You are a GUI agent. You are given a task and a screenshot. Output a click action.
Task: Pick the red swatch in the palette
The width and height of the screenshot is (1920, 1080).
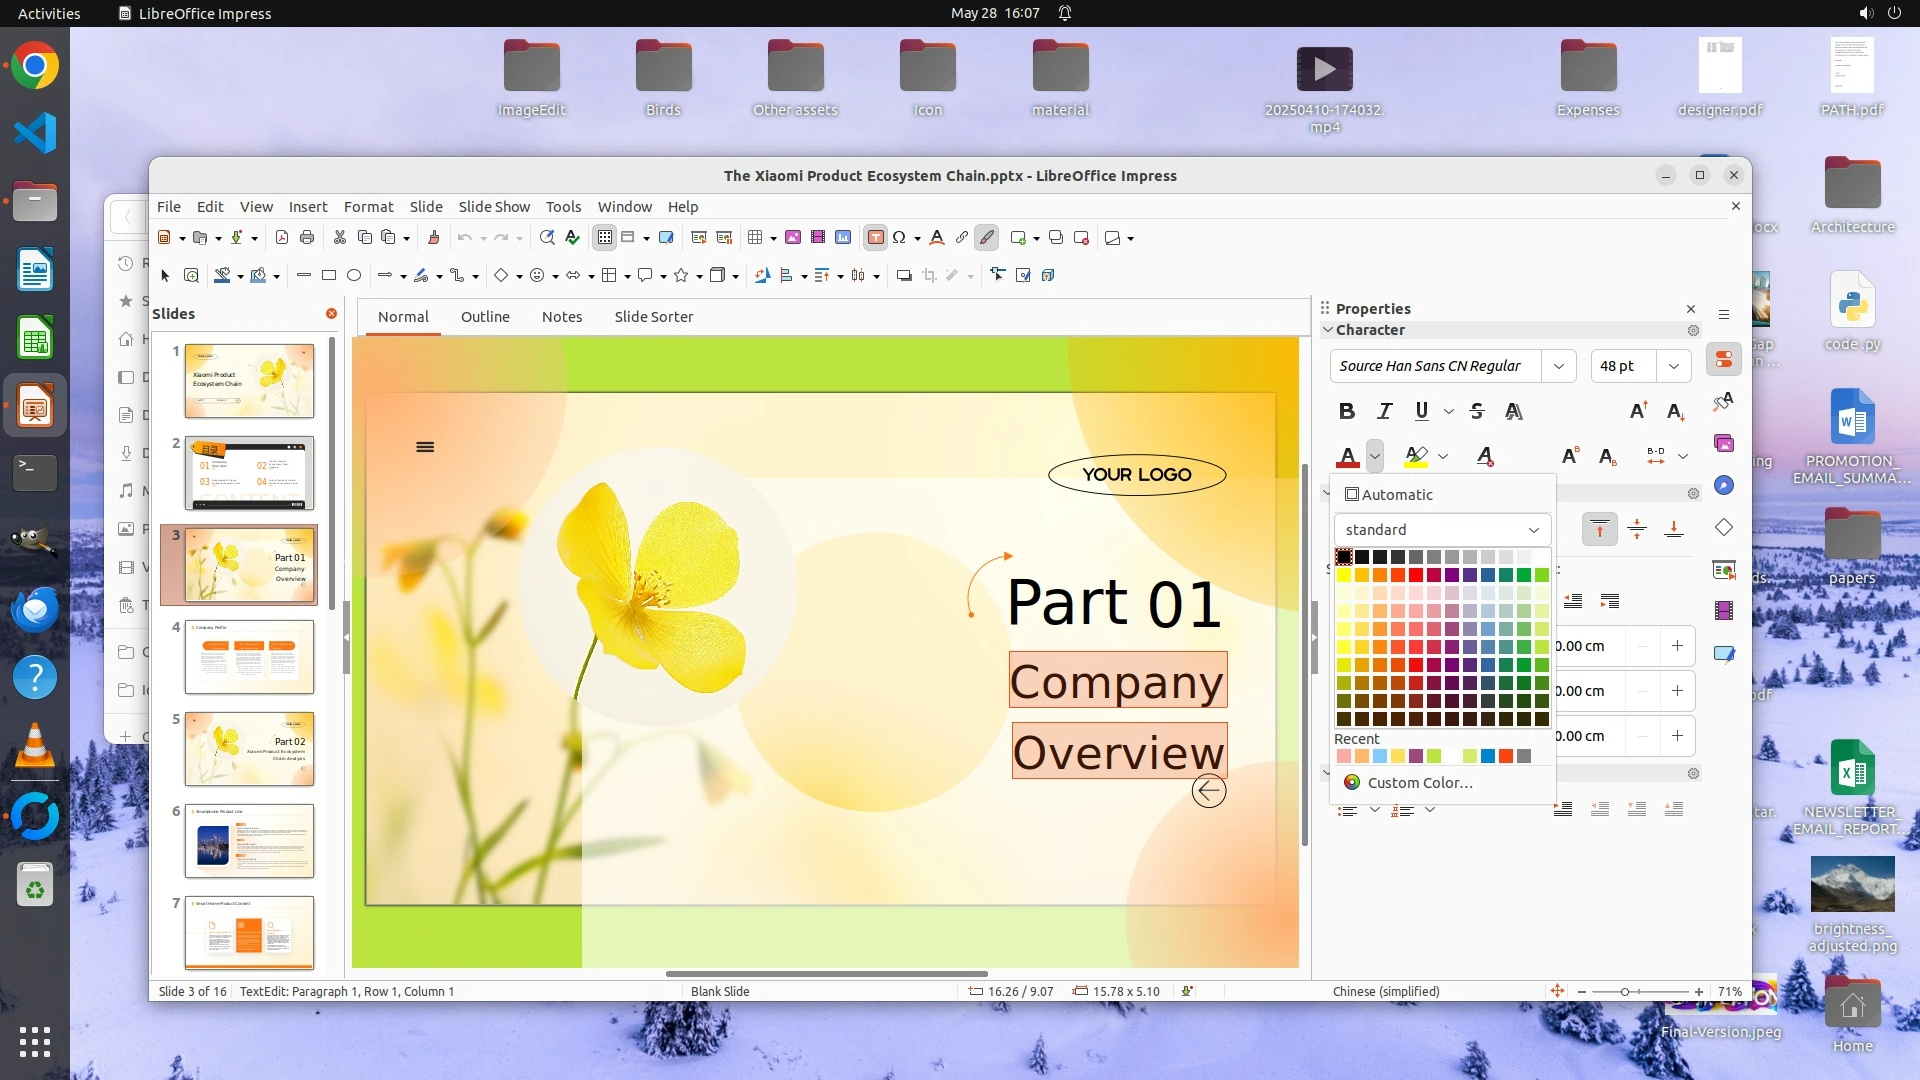point(1416,575)
